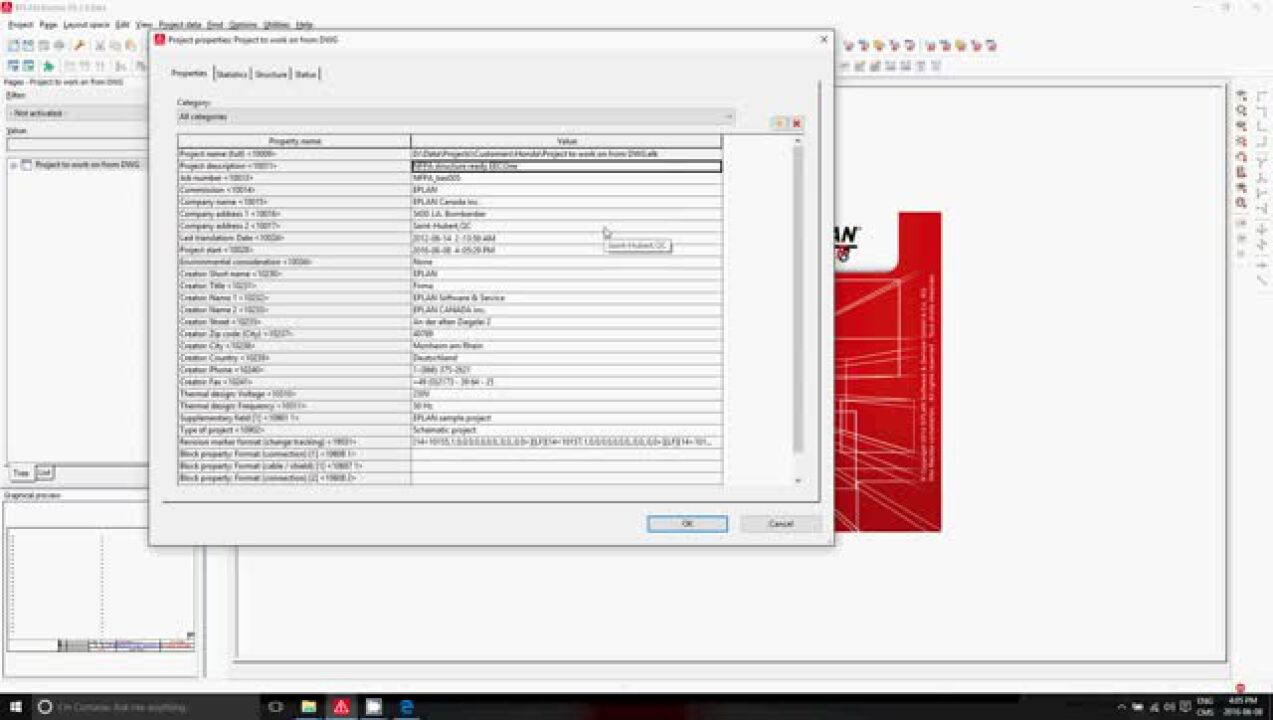Open File Explorer from the taskbar
The height and width of the screenshot is (720, 1273).
[x=309, y=707]
